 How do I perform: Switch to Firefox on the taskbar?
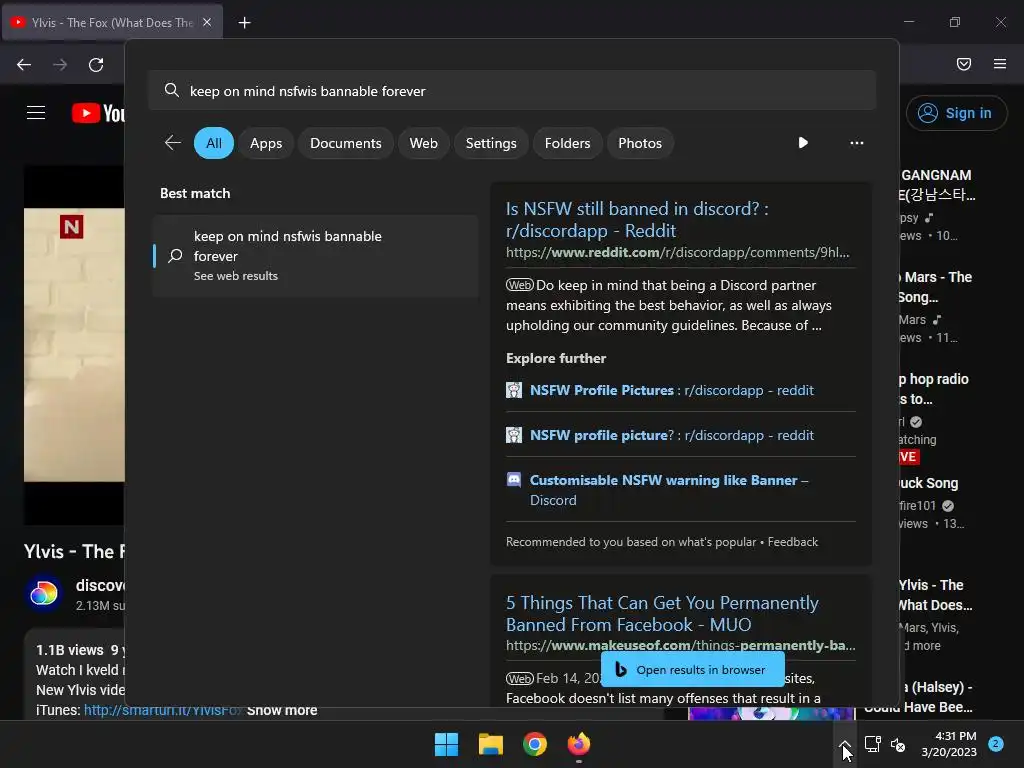tap(579, 744)
